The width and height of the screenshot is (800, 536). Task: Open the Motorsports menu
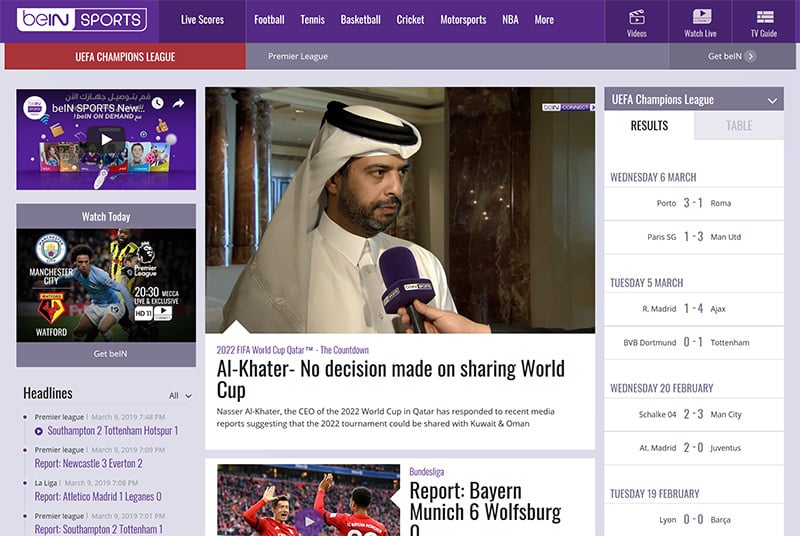click(x=463, y=20)
